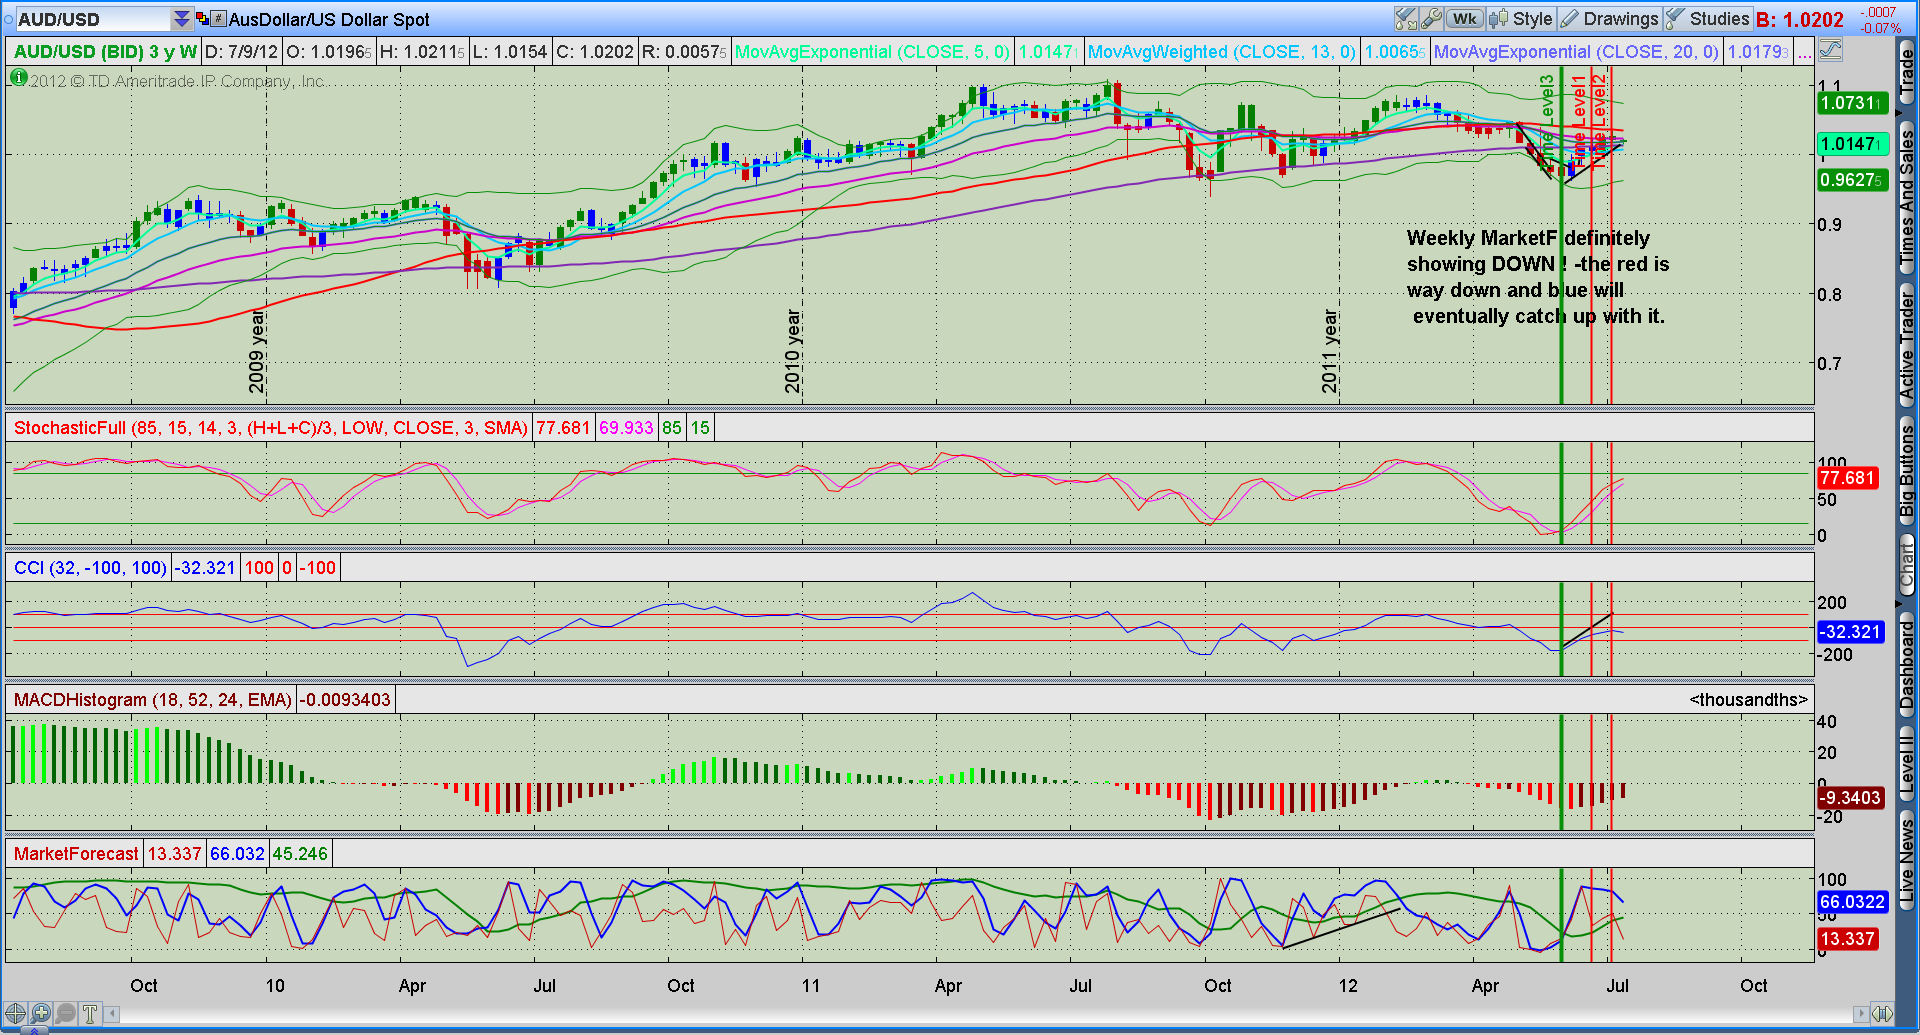Click the 2010 year vertical marker label

click(x=793, y=351)
